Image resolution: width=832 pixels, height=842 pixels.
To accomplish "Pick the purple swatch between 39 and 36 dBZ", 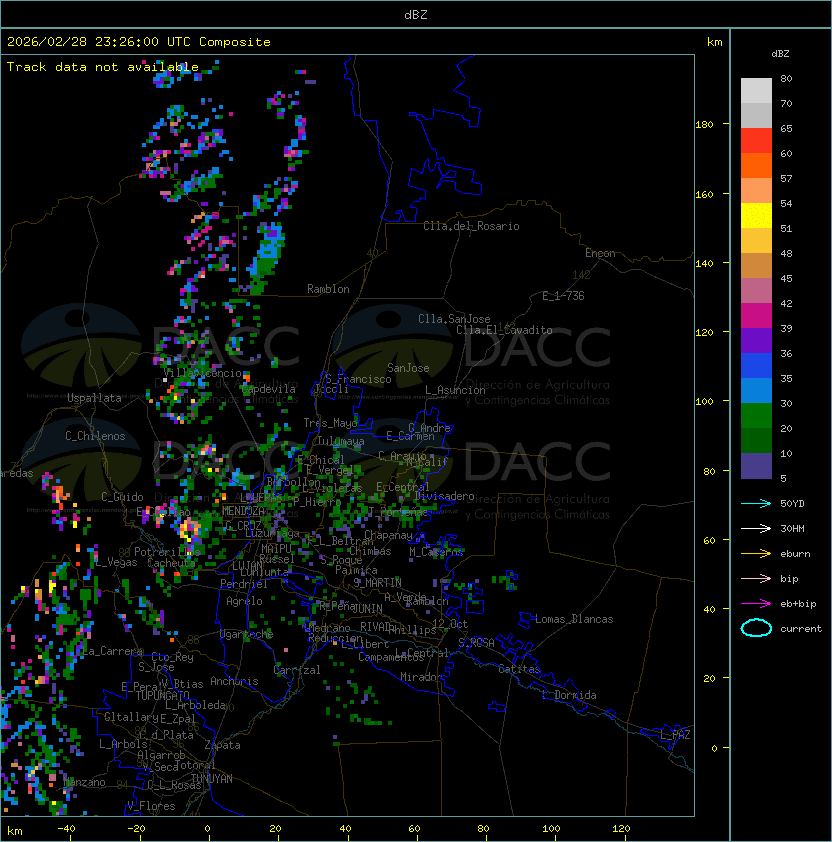I will [x=756, y=341].
